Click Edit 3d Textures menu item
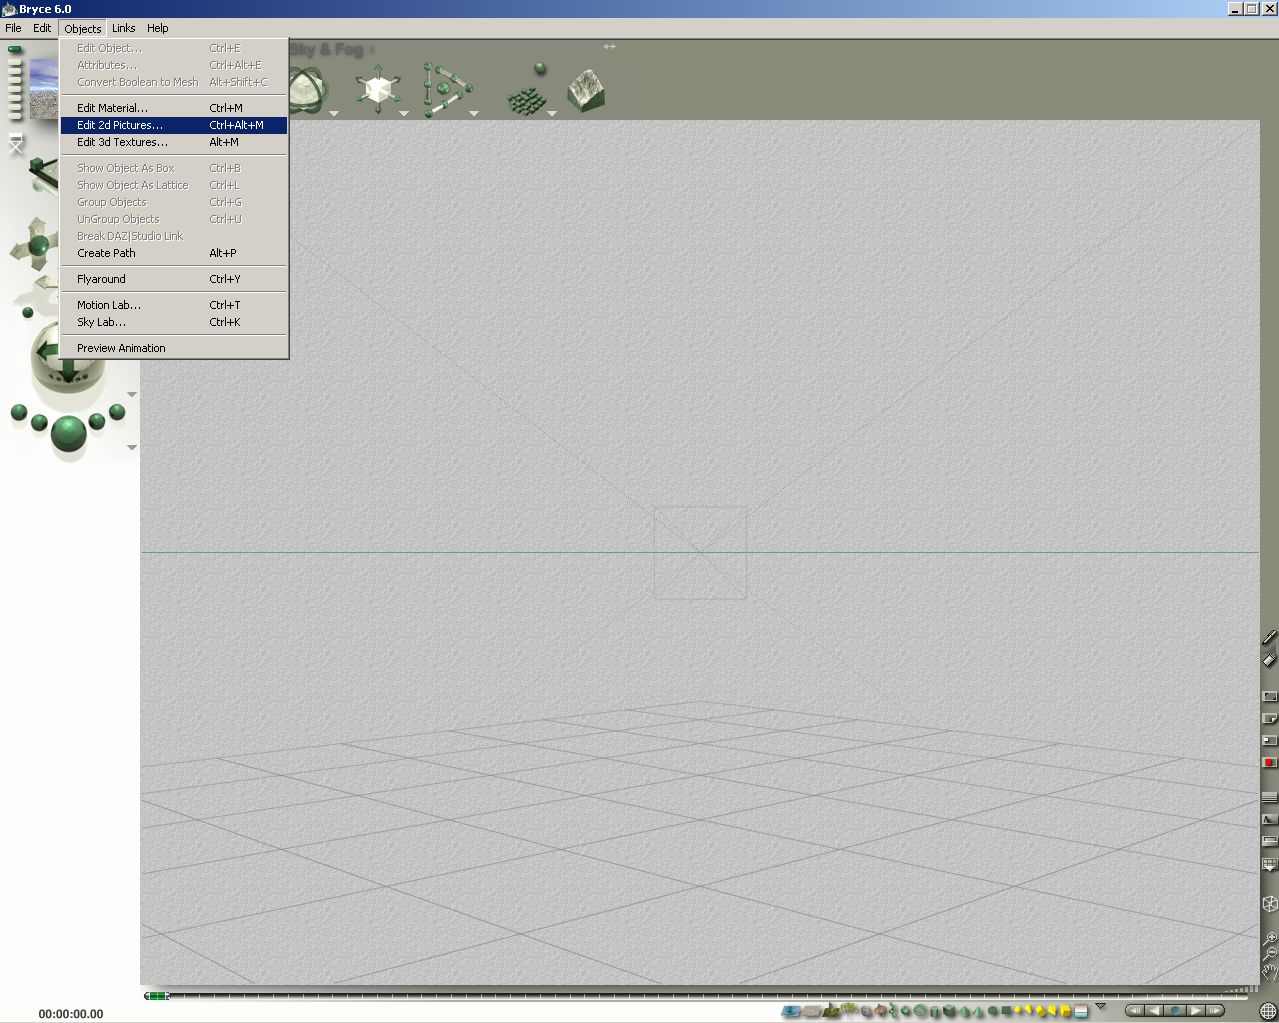Image resolution: width=1279 pixels, height=1023 pixels. [x=174, y=142]
